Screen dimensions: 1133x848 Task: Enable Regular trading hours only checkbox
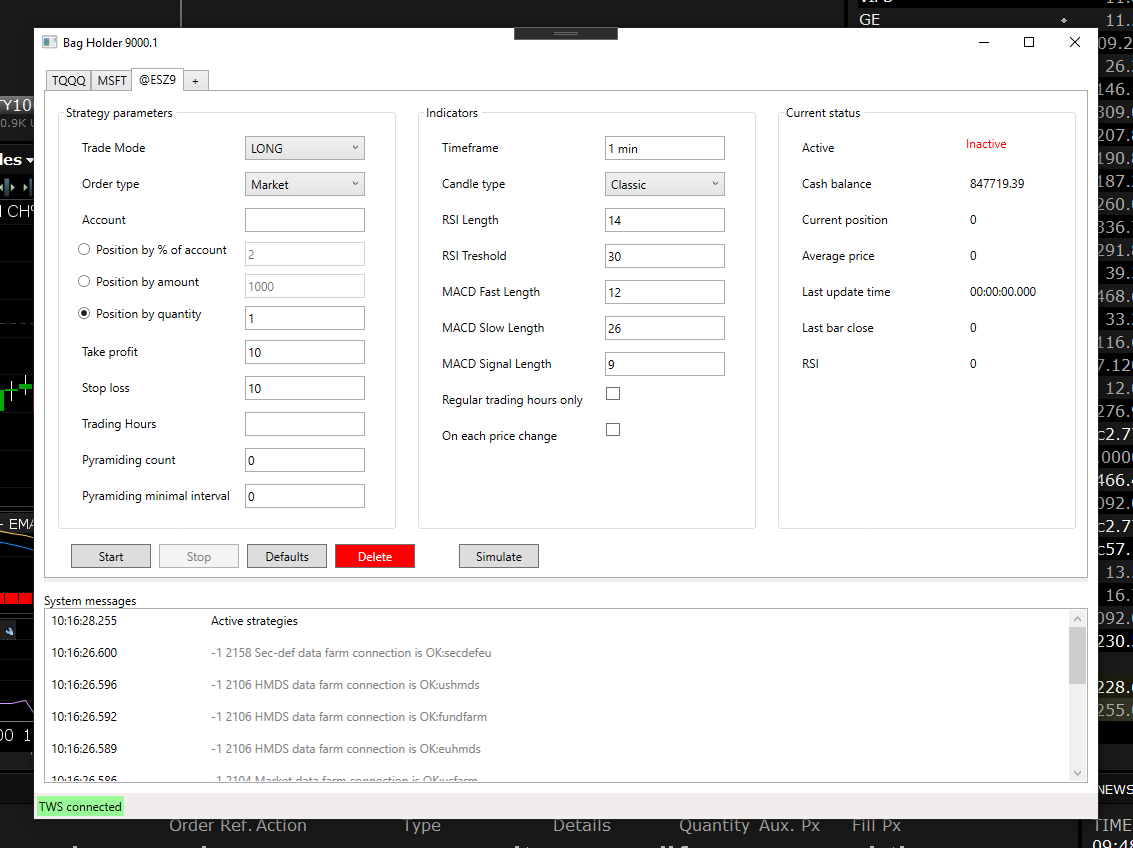613,394
